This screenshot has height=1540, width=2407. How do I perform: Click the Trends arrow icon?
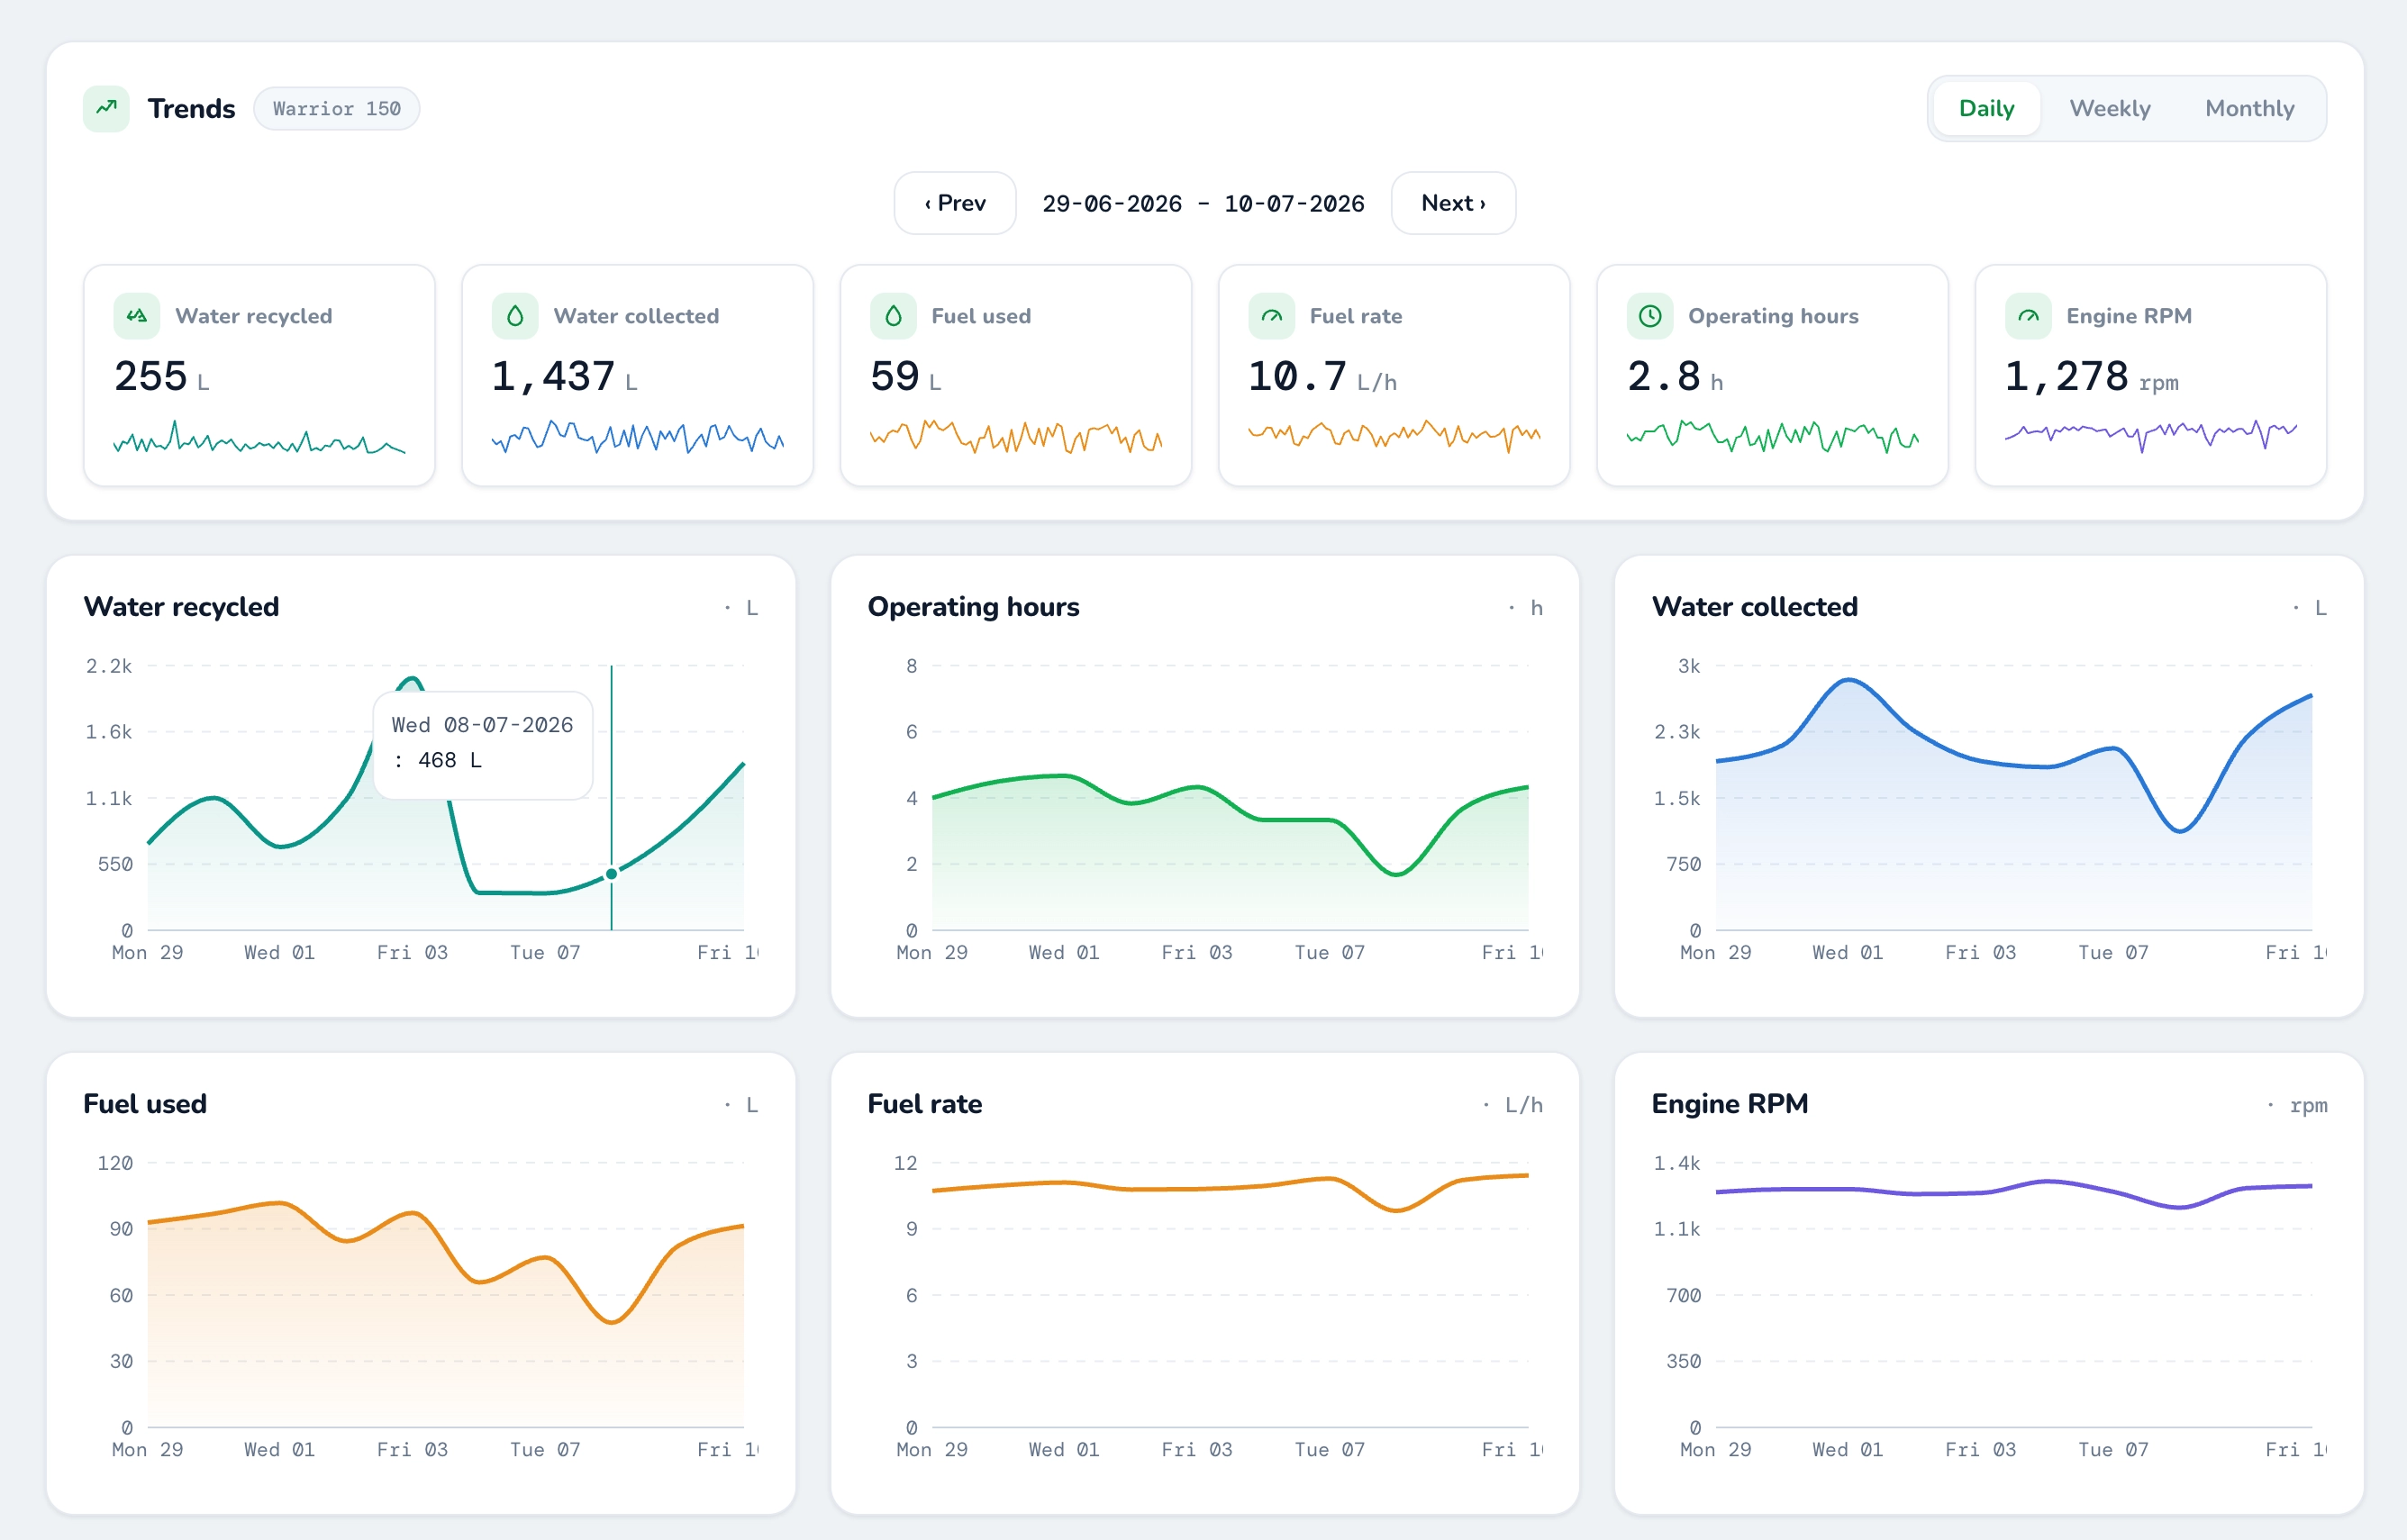pos(106,108)
